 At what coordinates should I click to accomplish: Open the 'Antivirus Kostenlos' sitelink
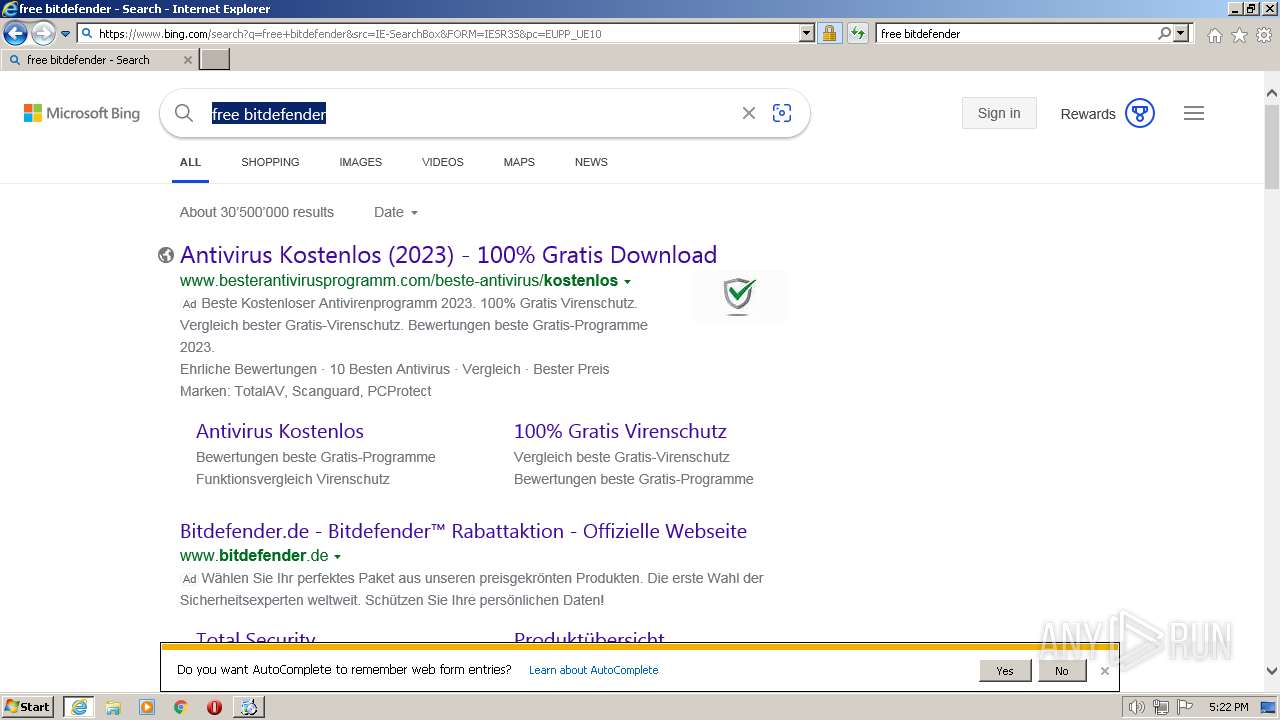280,431
